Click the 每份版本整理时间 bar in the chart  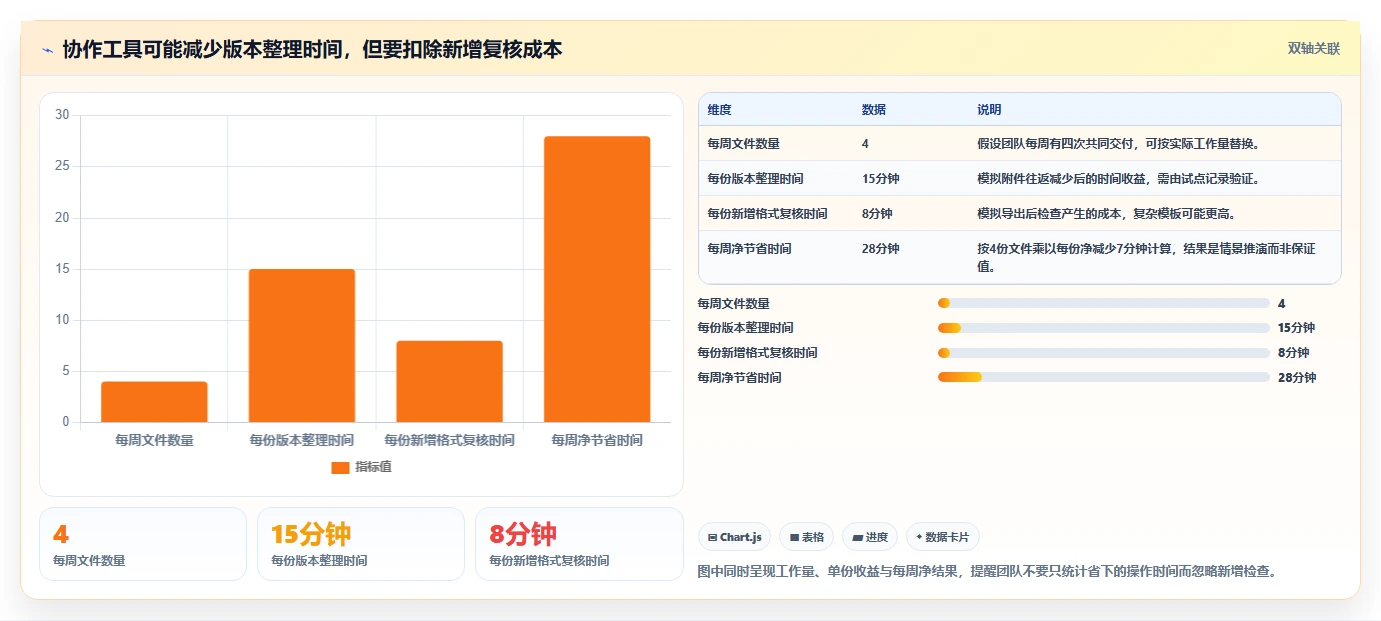302,345
